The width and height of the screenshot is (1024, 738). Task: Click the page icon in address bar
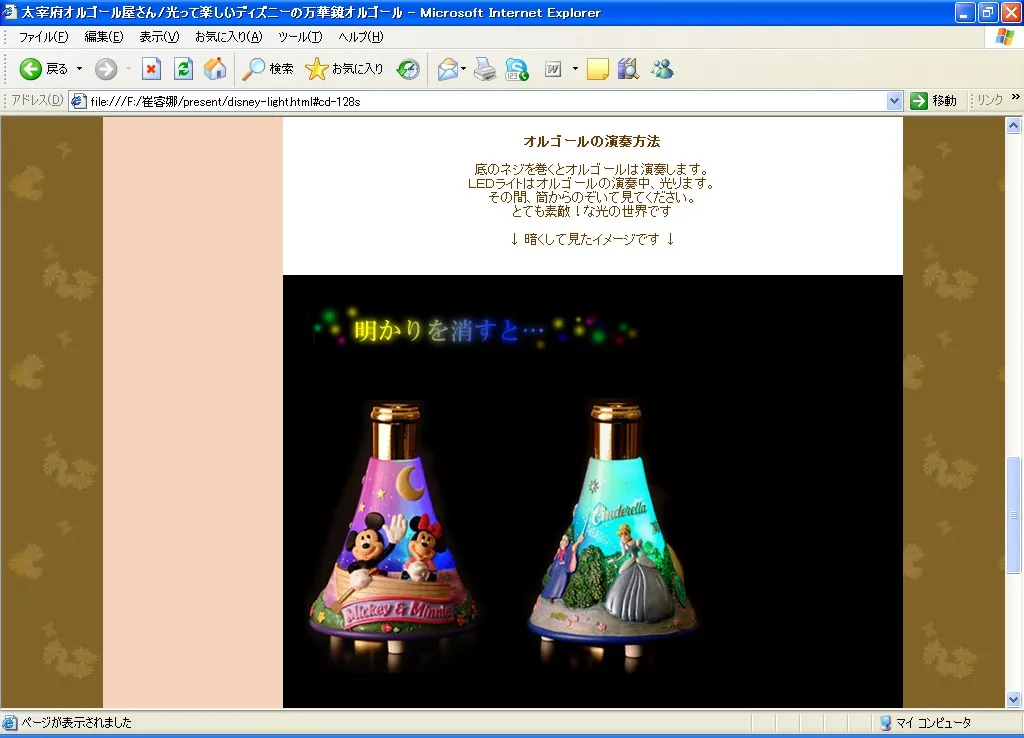pyautogui.click(x=79, y=101)
